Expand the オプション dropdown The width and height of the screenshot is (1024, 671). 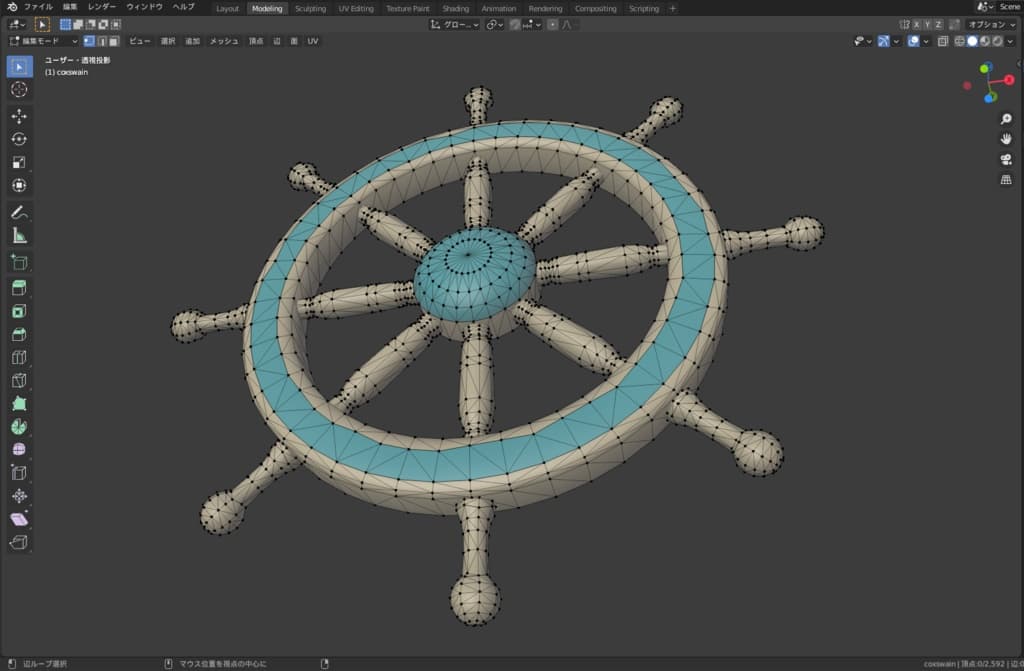coord(991,24)
